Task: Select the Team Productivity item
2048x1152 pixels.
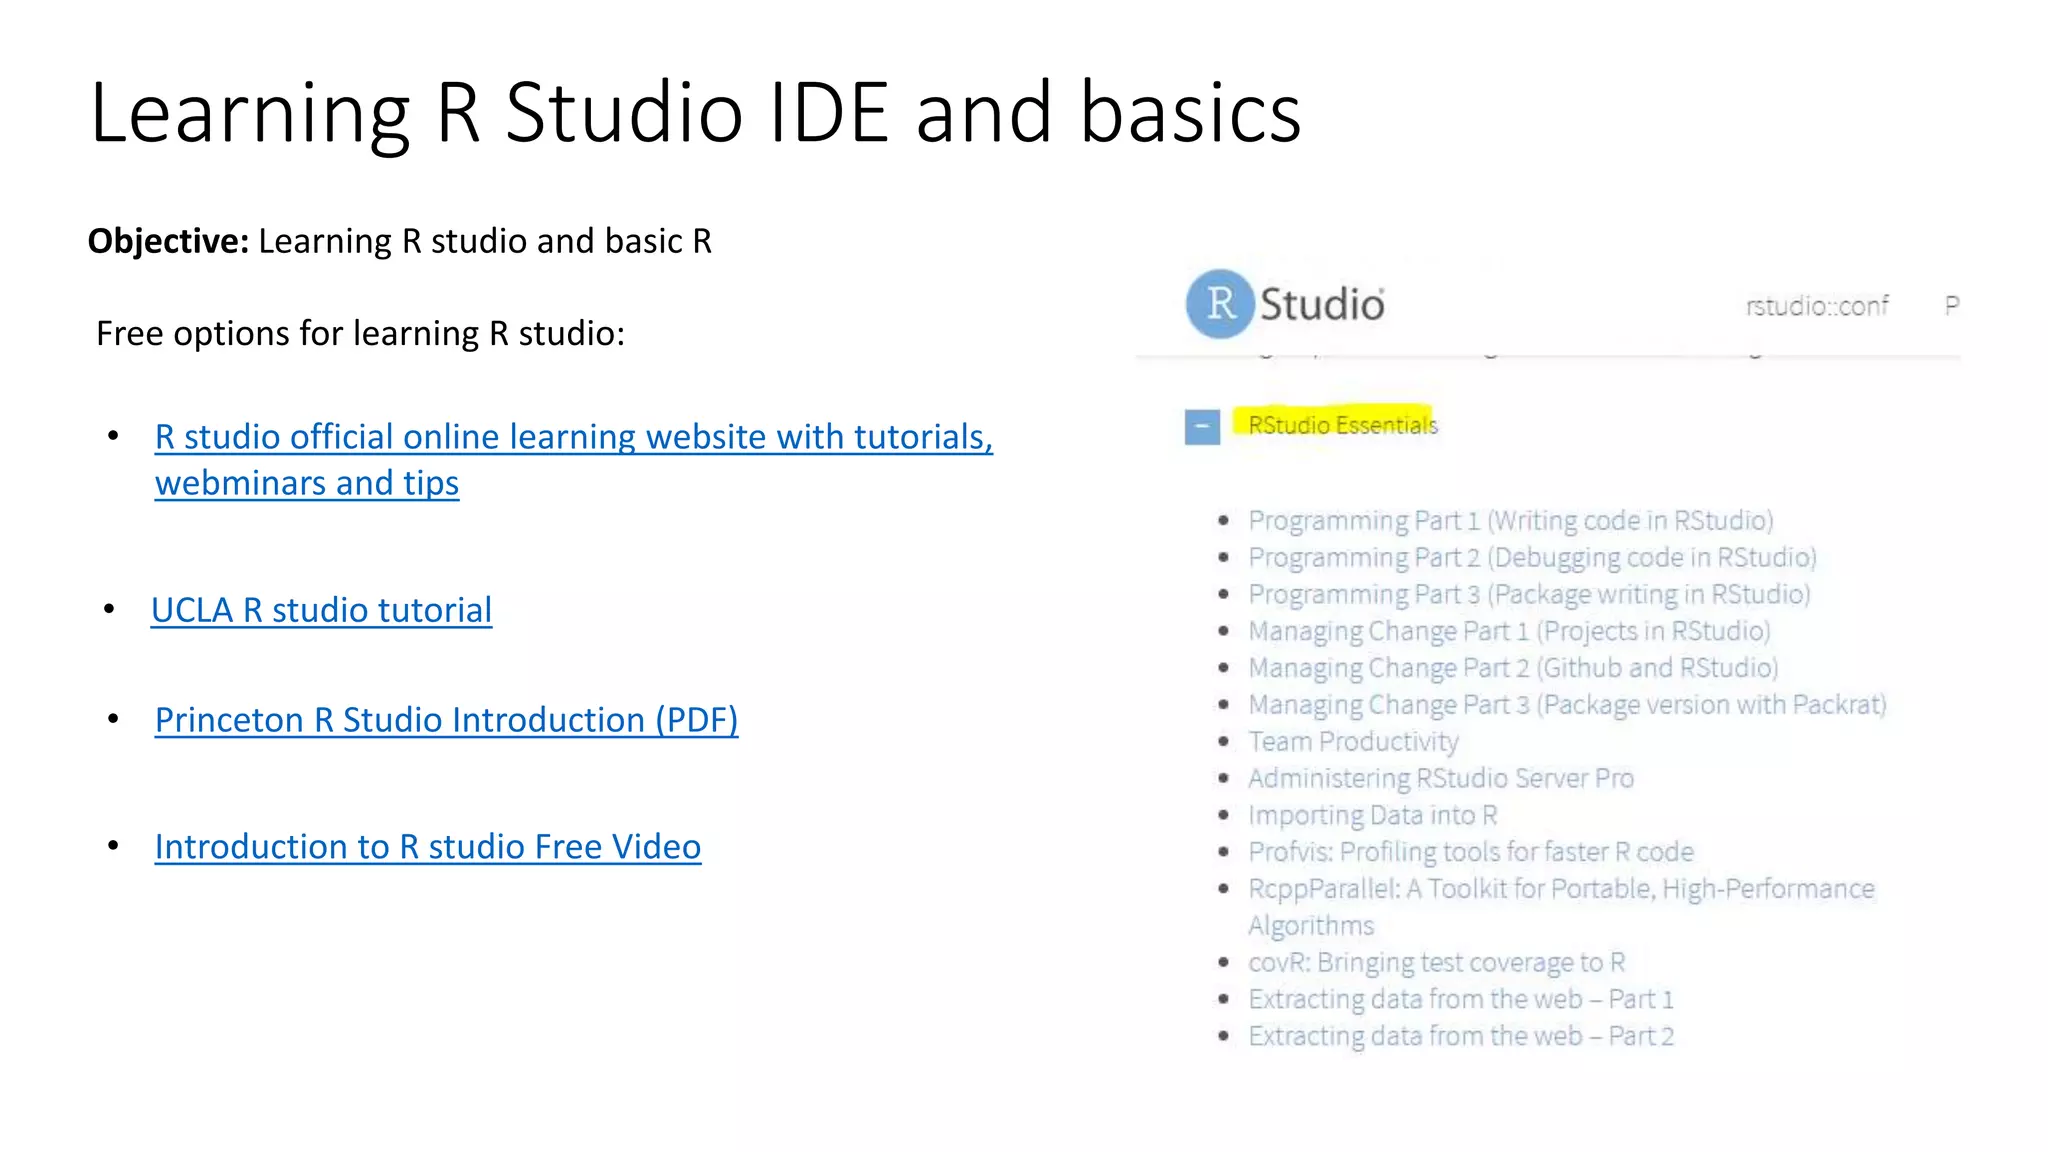Action: pyautogui.click(x=1353, y=742)
